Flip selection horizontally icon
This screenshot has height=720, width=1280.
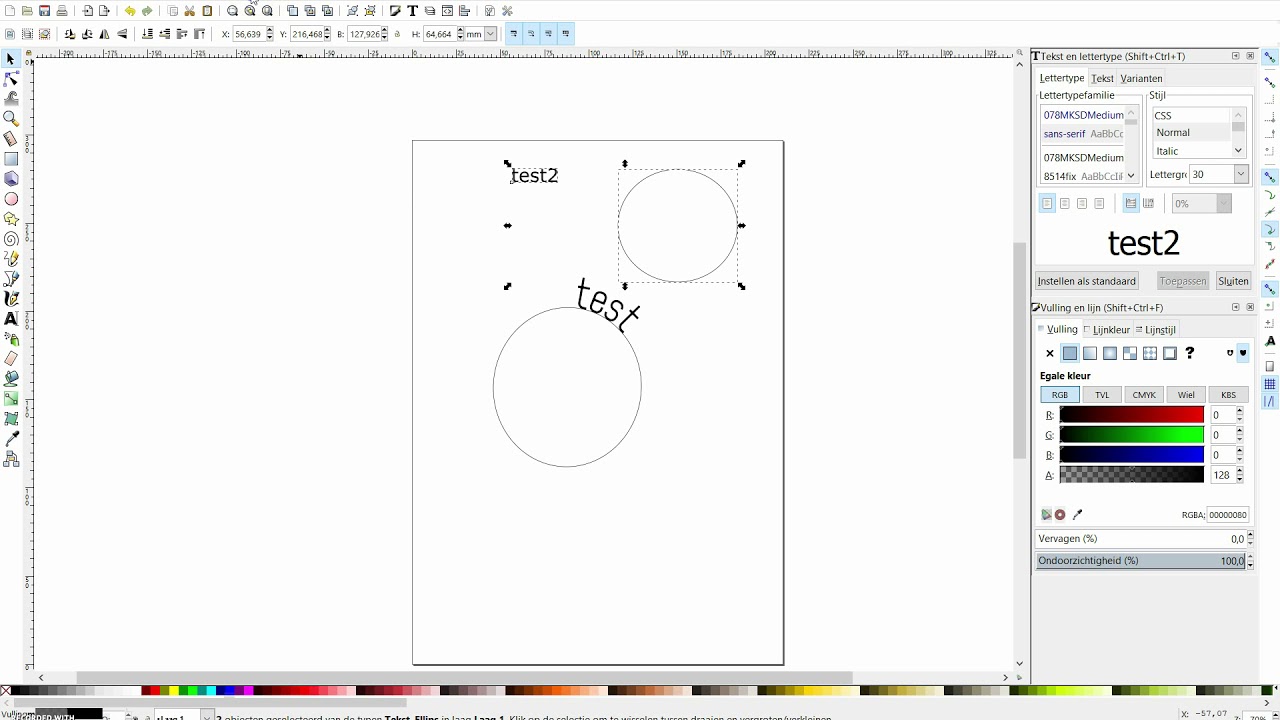105,34
